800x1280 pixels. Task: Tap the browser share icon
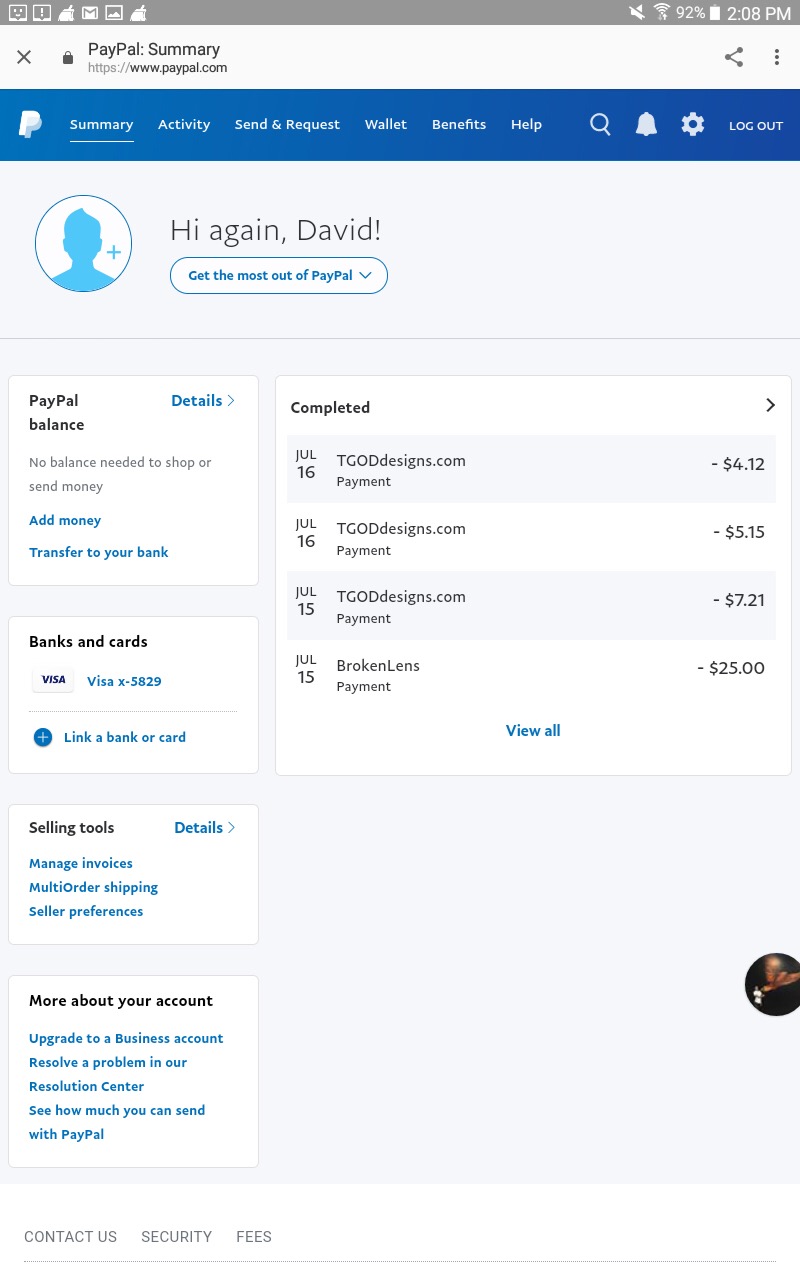point(734,57)
